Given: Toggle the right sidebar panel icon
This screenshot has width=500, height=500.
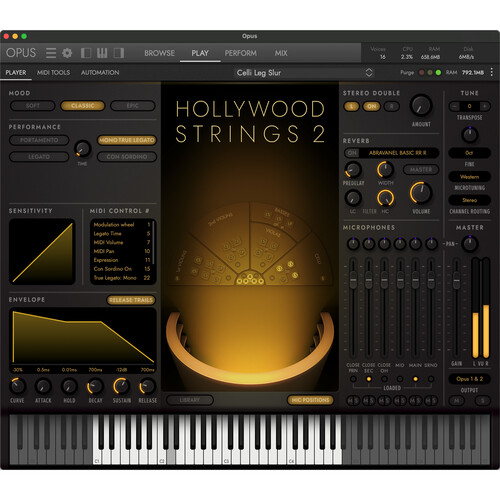Looking at the screenshot, I should pyautogui.click(x=119, y=53).
